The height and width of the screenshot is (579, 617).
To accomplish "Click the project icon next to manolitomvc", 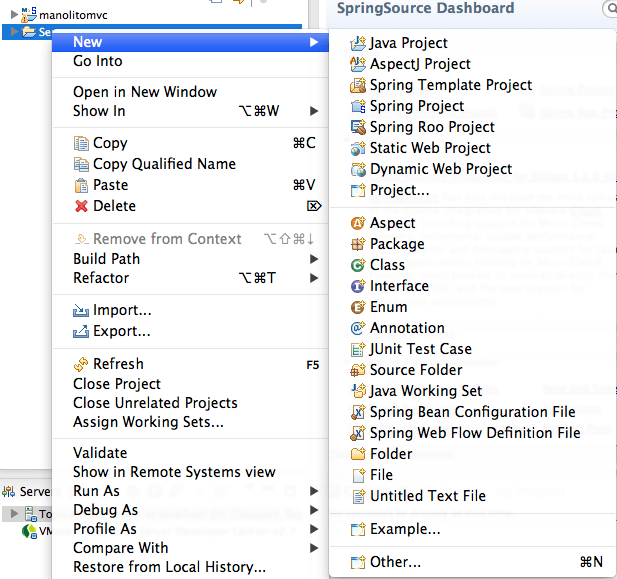I will 29,15.
